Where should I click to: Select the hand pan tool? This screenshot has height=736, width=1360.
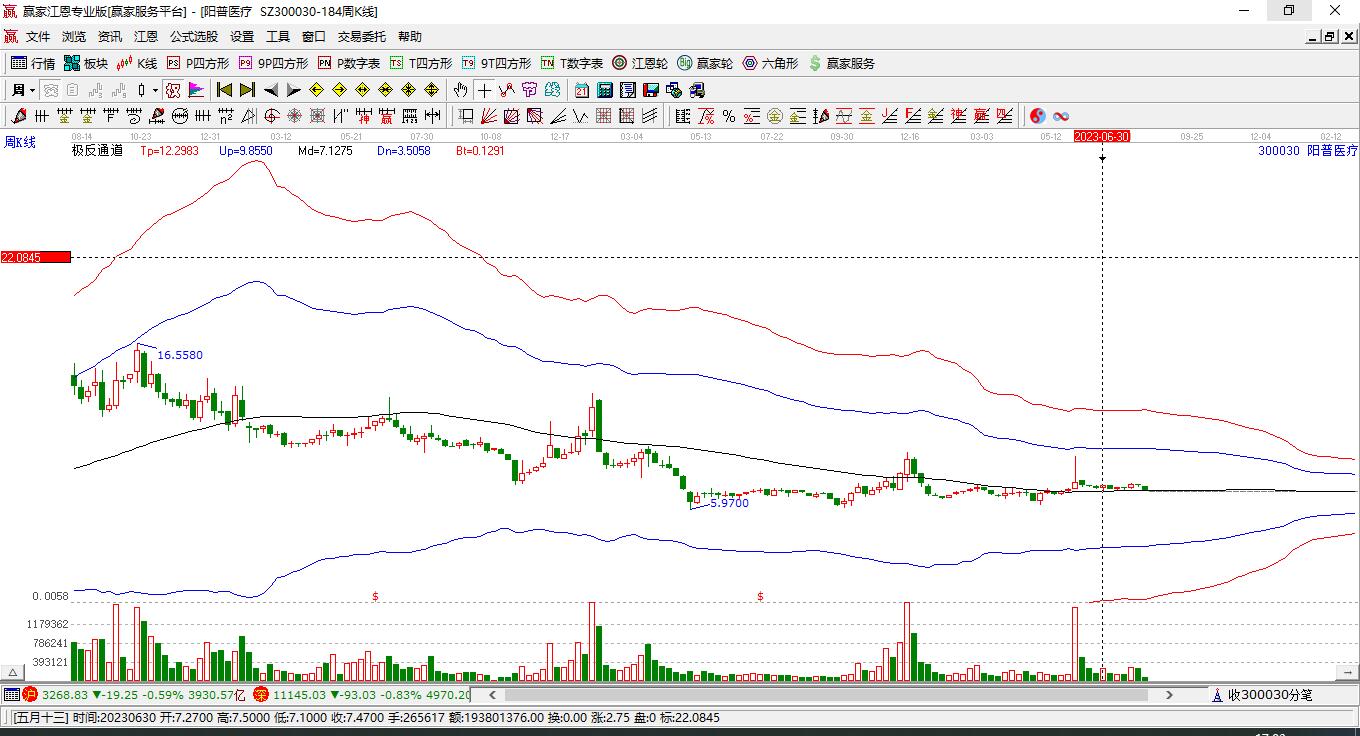(x=460, y=90)
